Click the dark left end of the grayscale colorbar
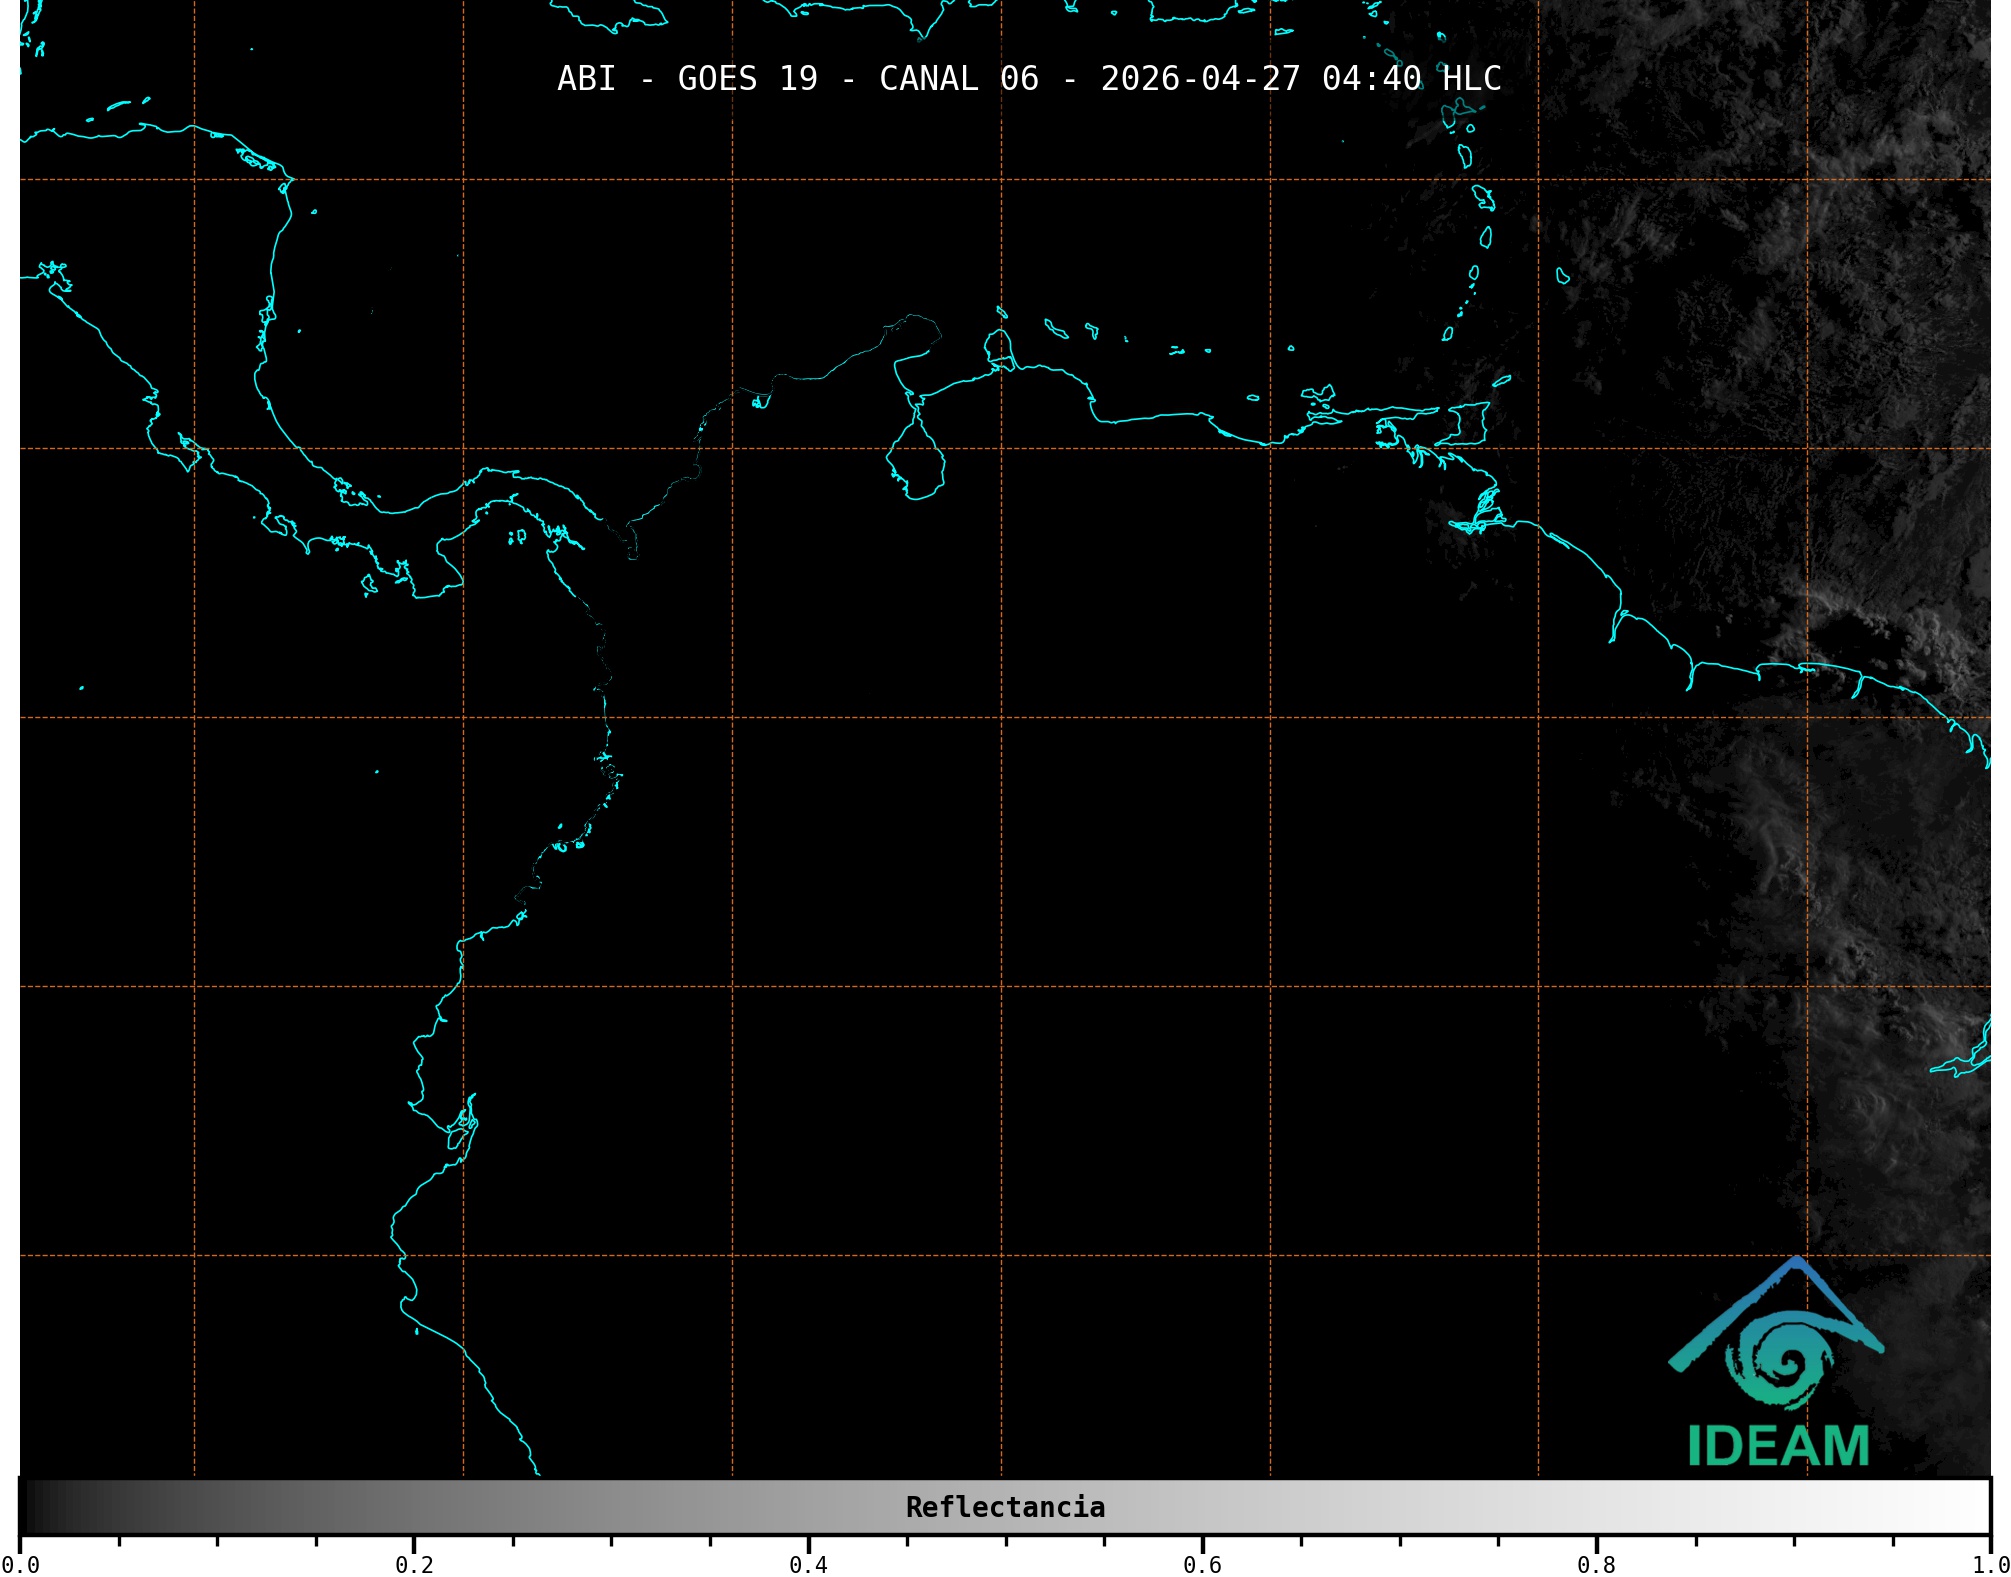2011x1577 pixels. click(x=40, y=1506)
